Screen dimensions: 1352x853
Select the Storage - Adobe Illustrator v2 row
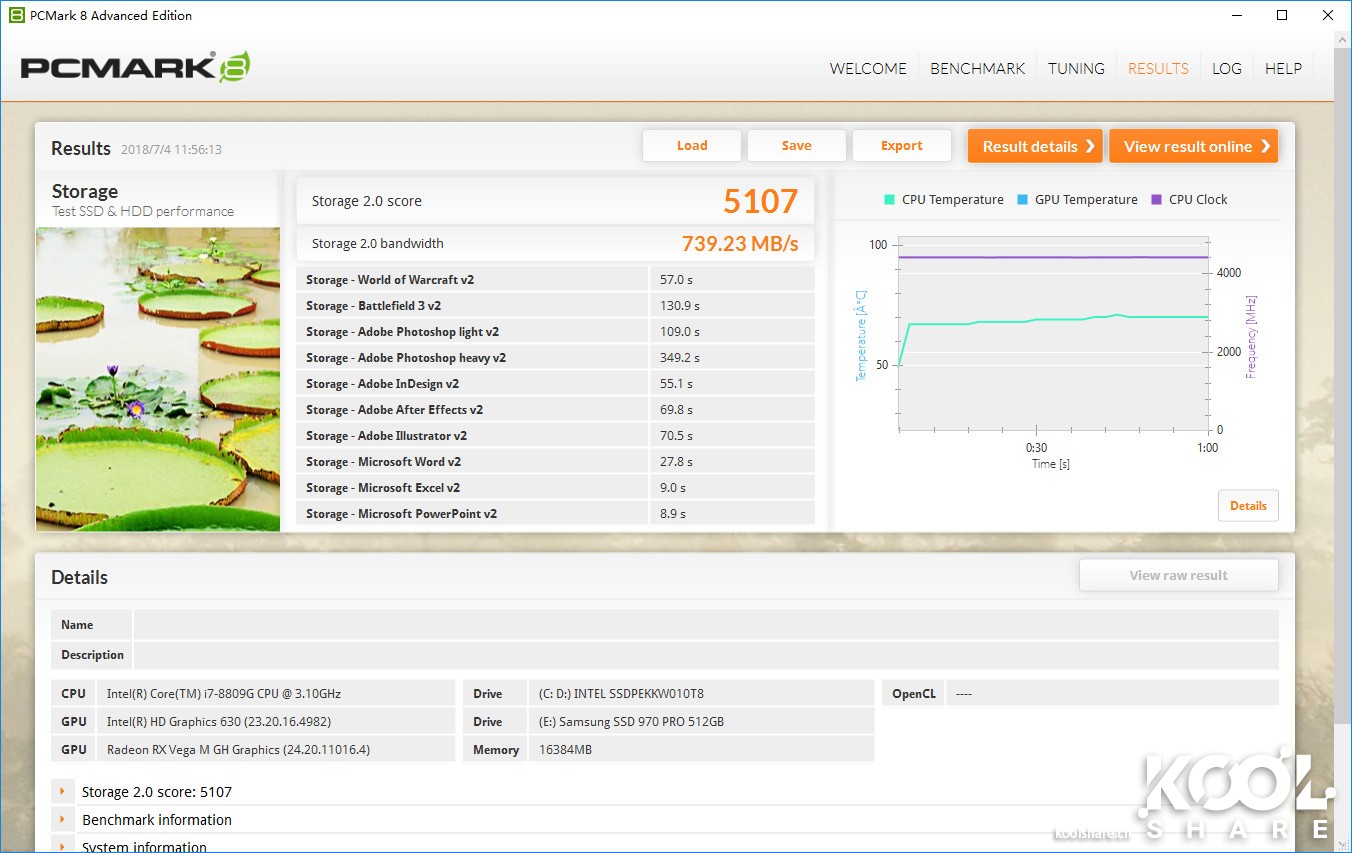(555, 436)
